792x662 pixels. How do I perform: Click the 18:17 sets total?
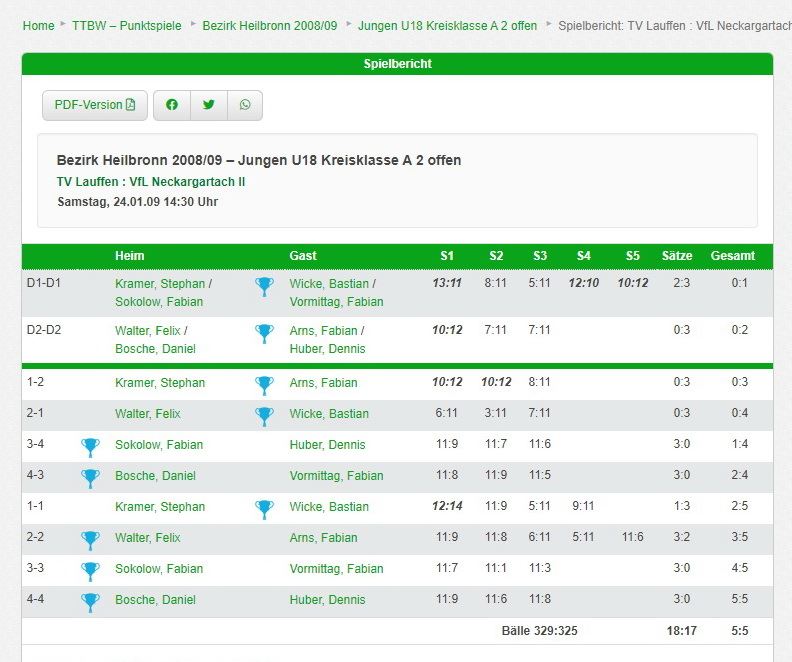[x=681, y=631]
